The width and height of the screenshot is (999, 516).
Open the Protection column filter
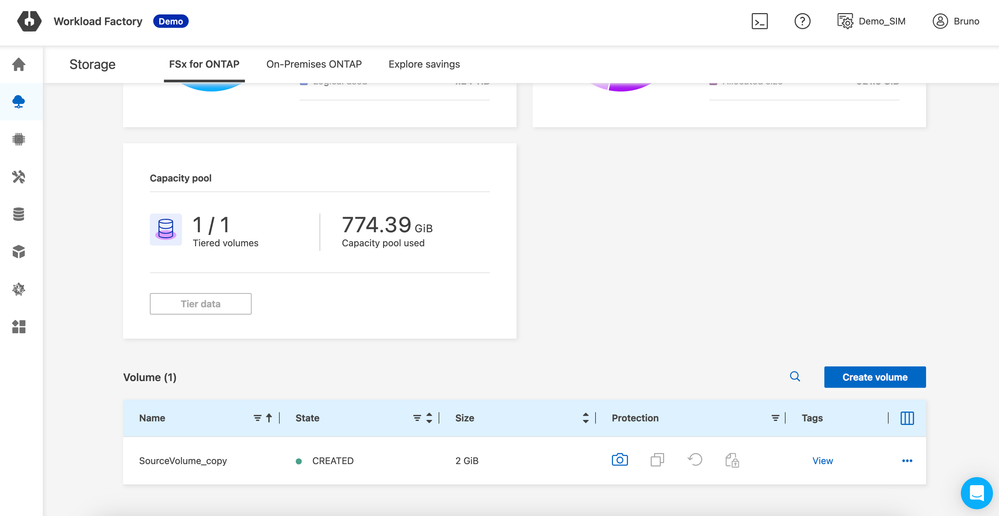pos(775,418)
